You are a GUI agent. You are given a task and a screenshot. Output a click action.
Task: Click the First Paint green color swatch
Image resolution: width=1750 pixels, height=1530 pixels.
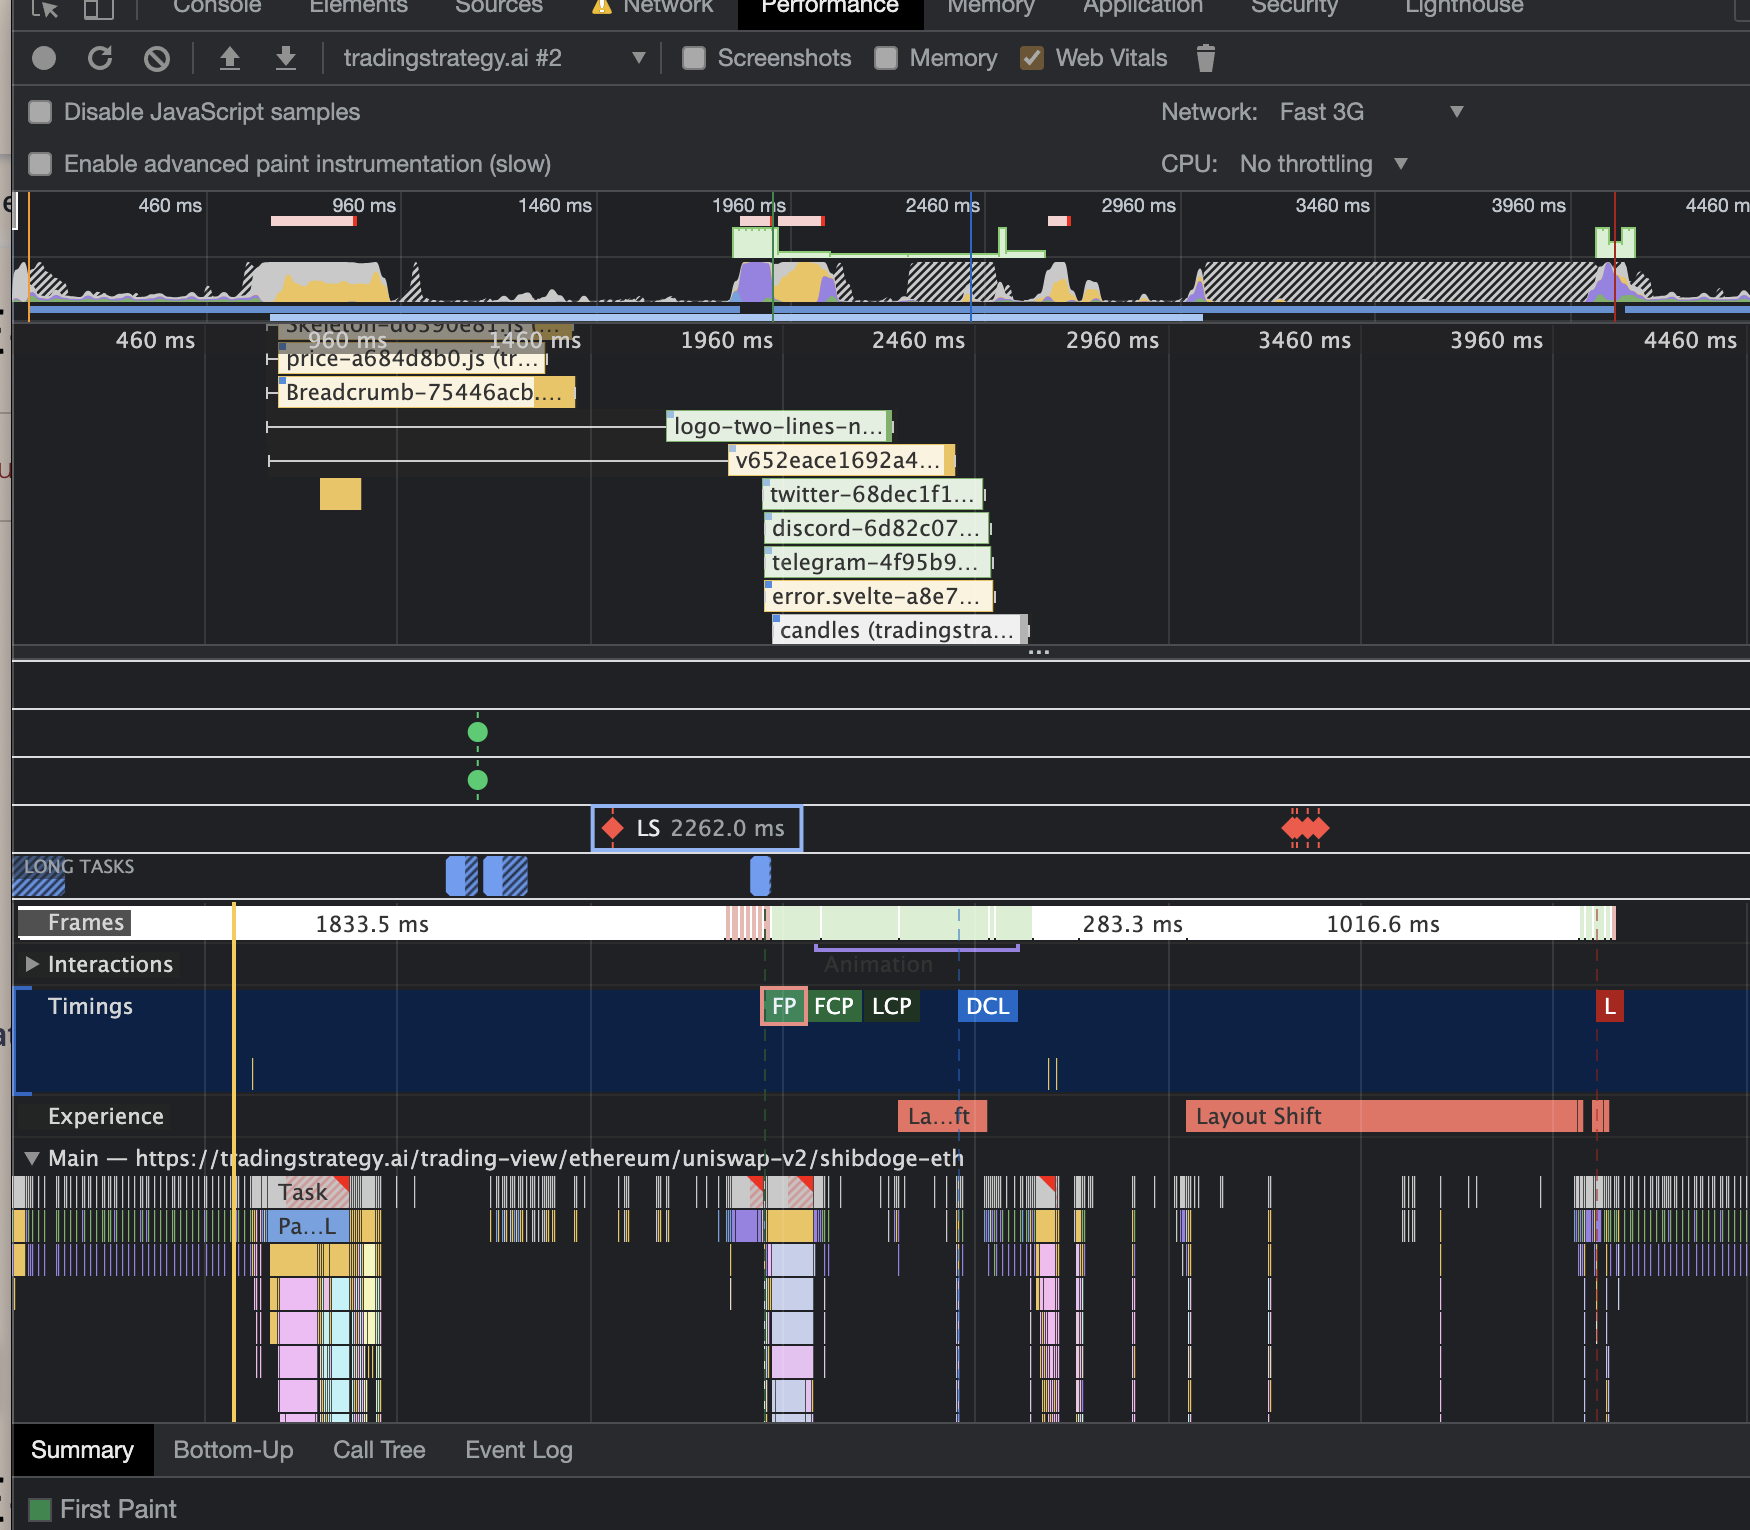coord(40,1509)
